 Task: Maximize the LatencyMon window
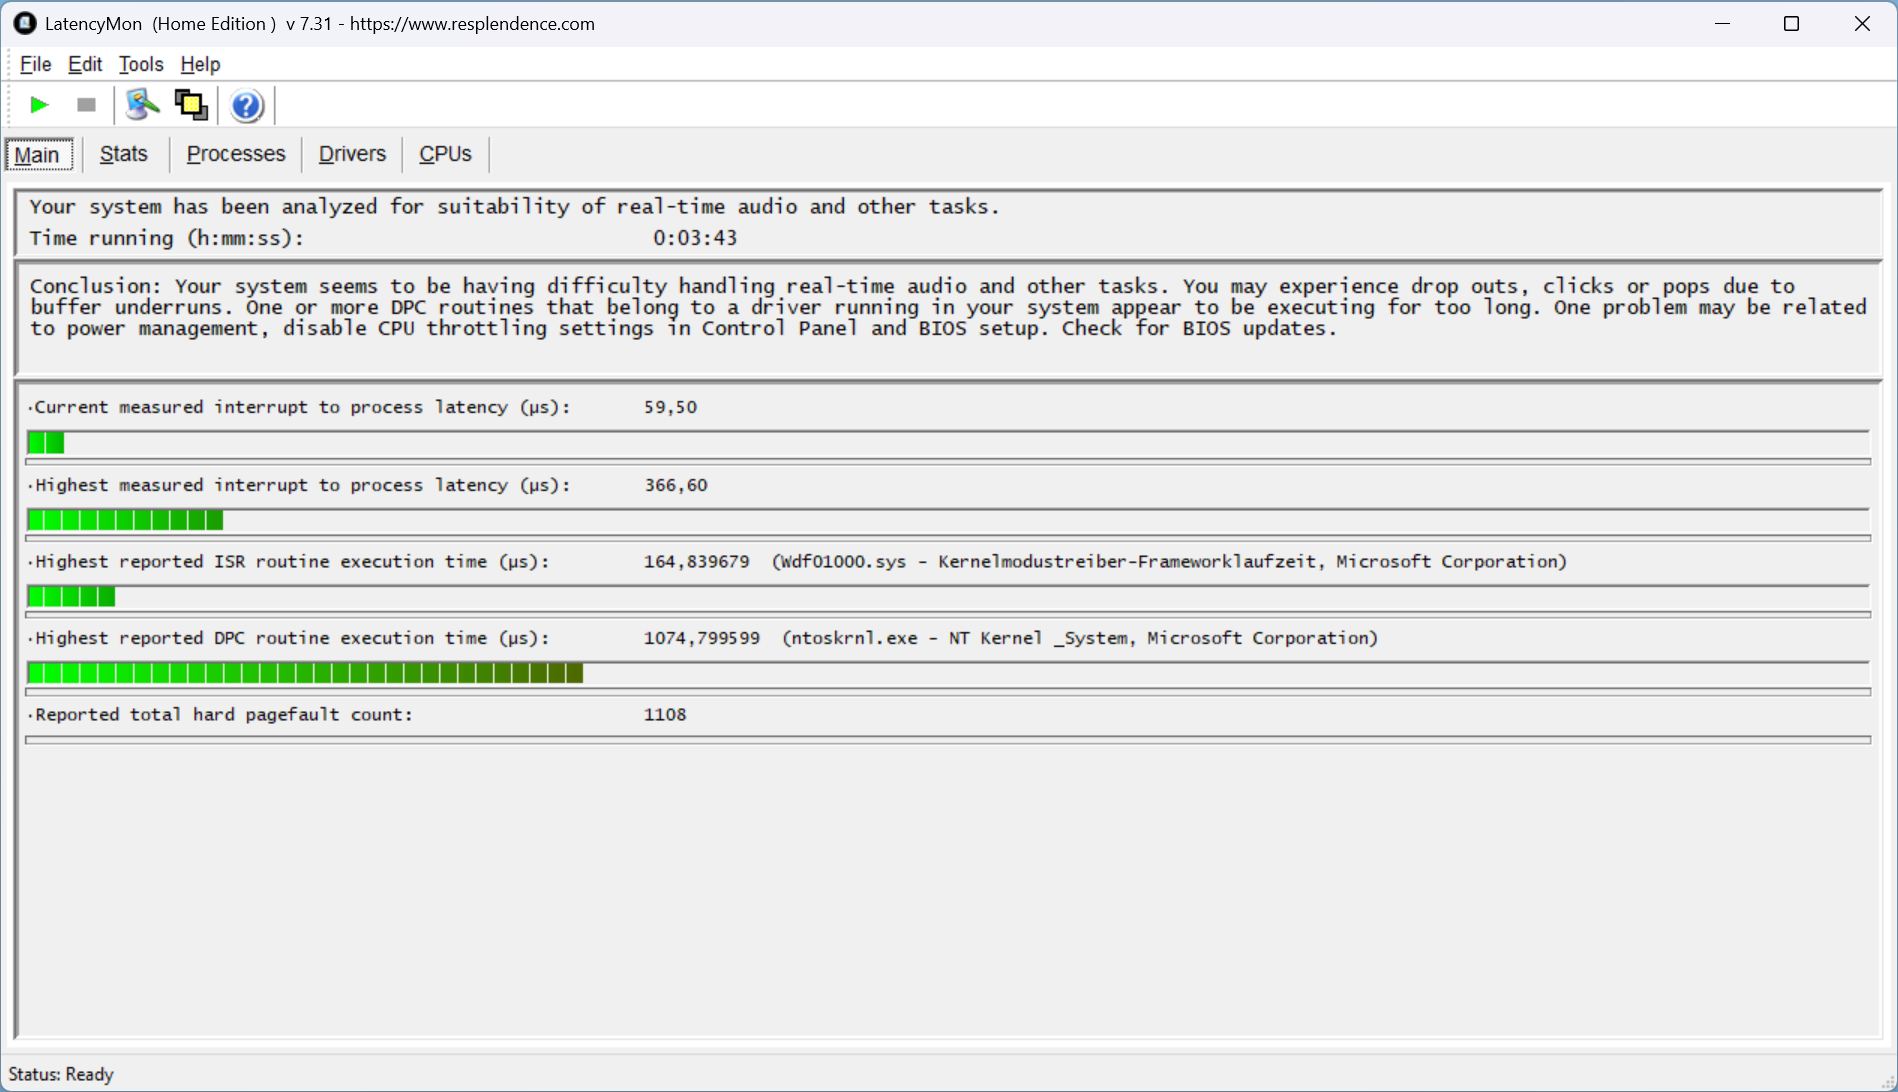point(1791,24)
